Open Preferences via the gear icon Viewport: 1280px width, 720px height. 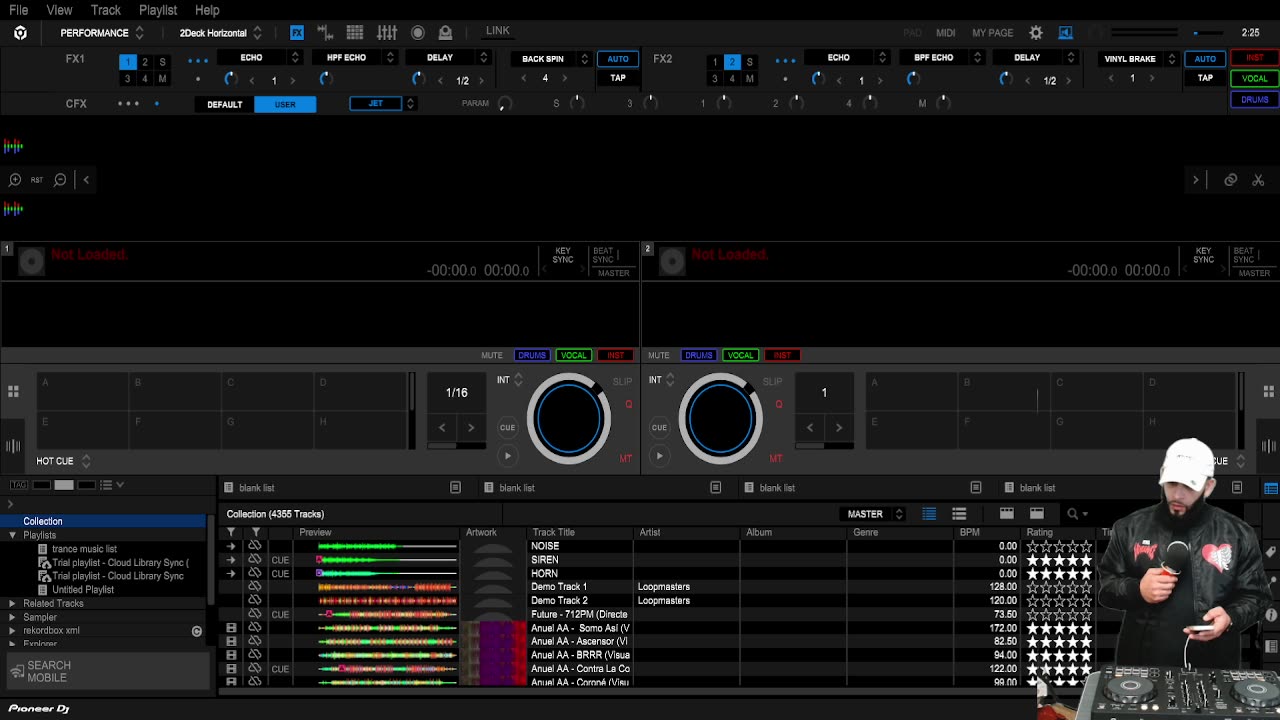point(1036,33)
